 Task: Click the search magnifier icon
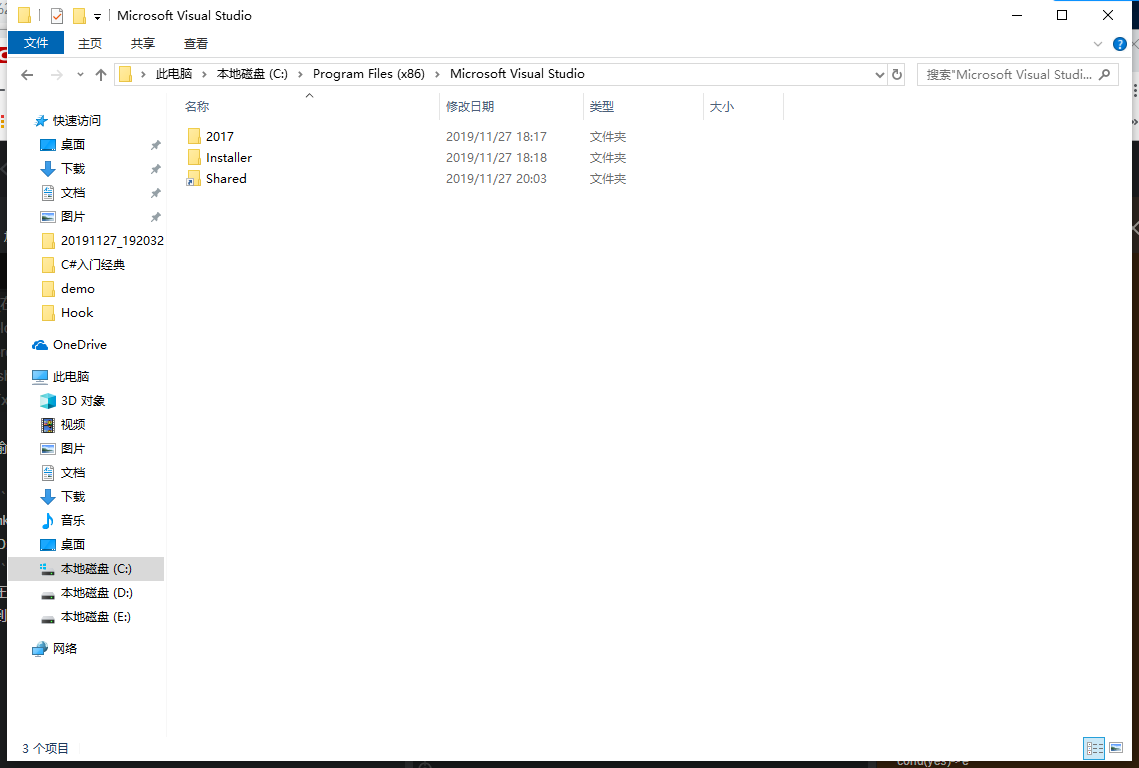pyautogui.click(x=1105, y=74)
